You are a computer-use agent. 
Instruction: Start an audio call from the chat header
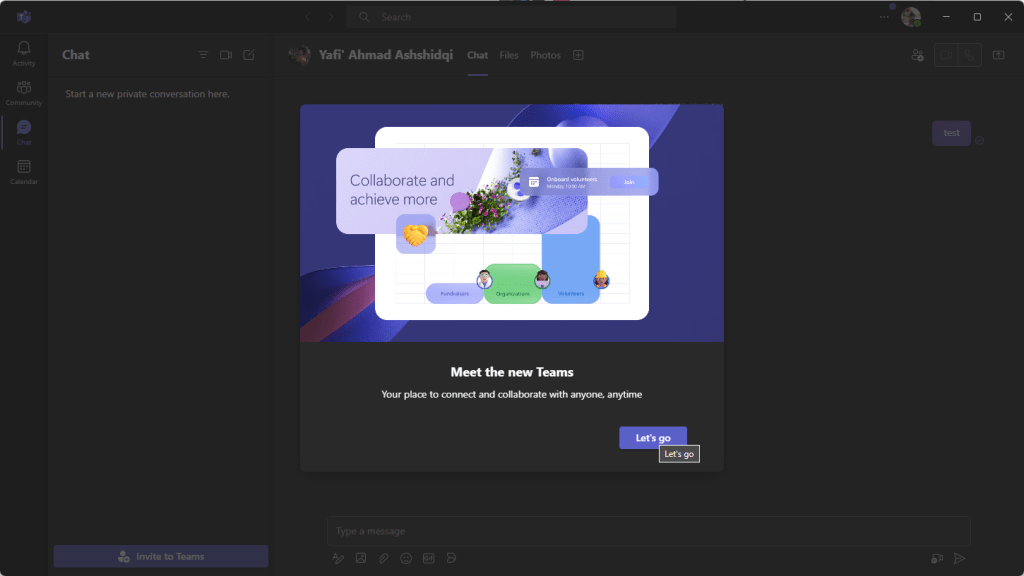click(969, 55)
